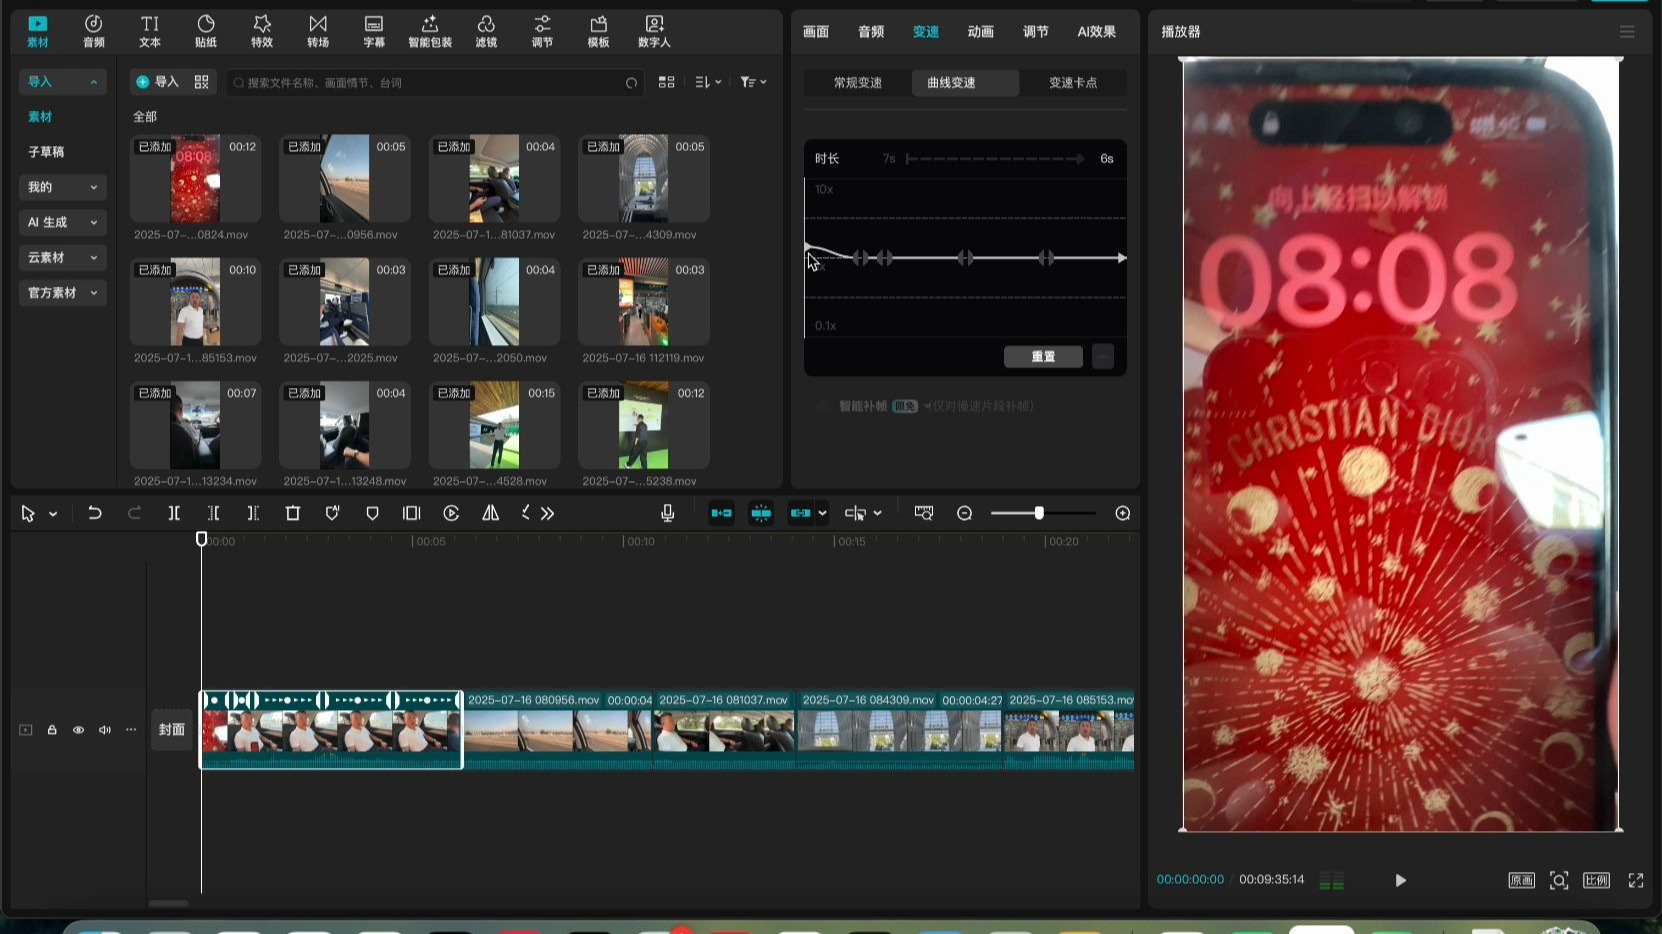This screenshot has width=1662, height=934.
Task: Toggle main track magnet button
Action: [x=721, y=513]
